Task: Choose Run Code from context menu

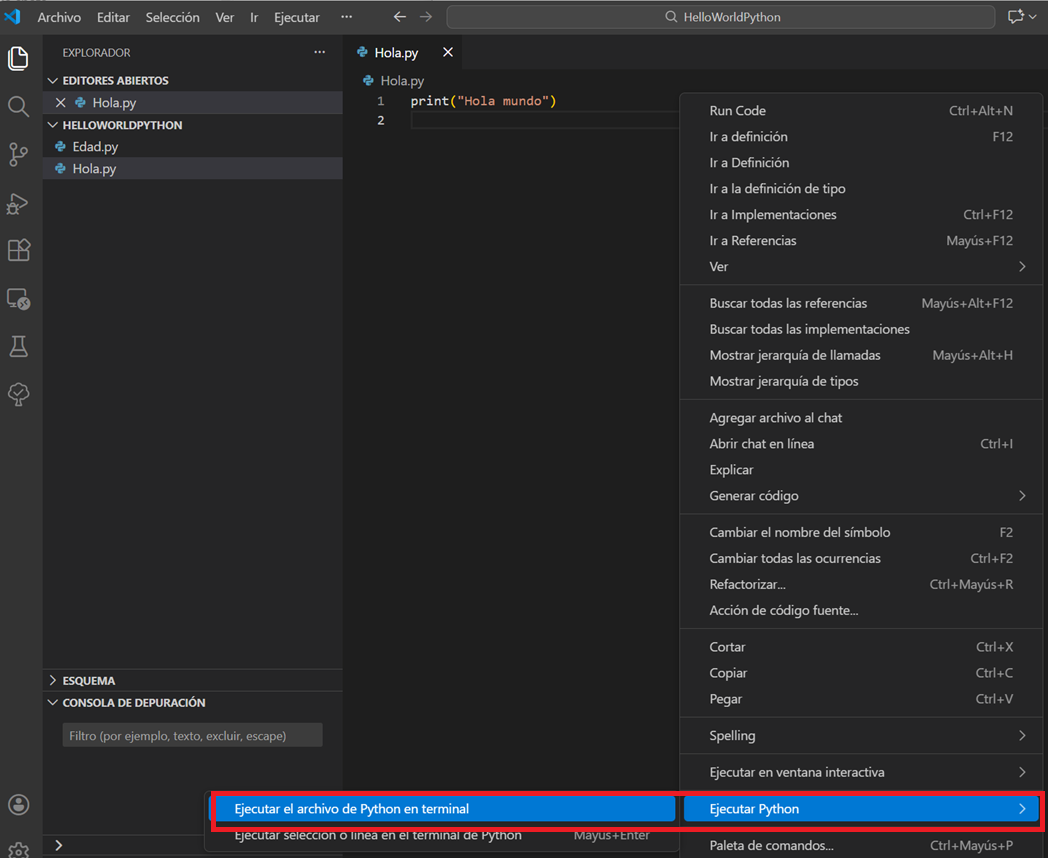Action: (737, 111)
